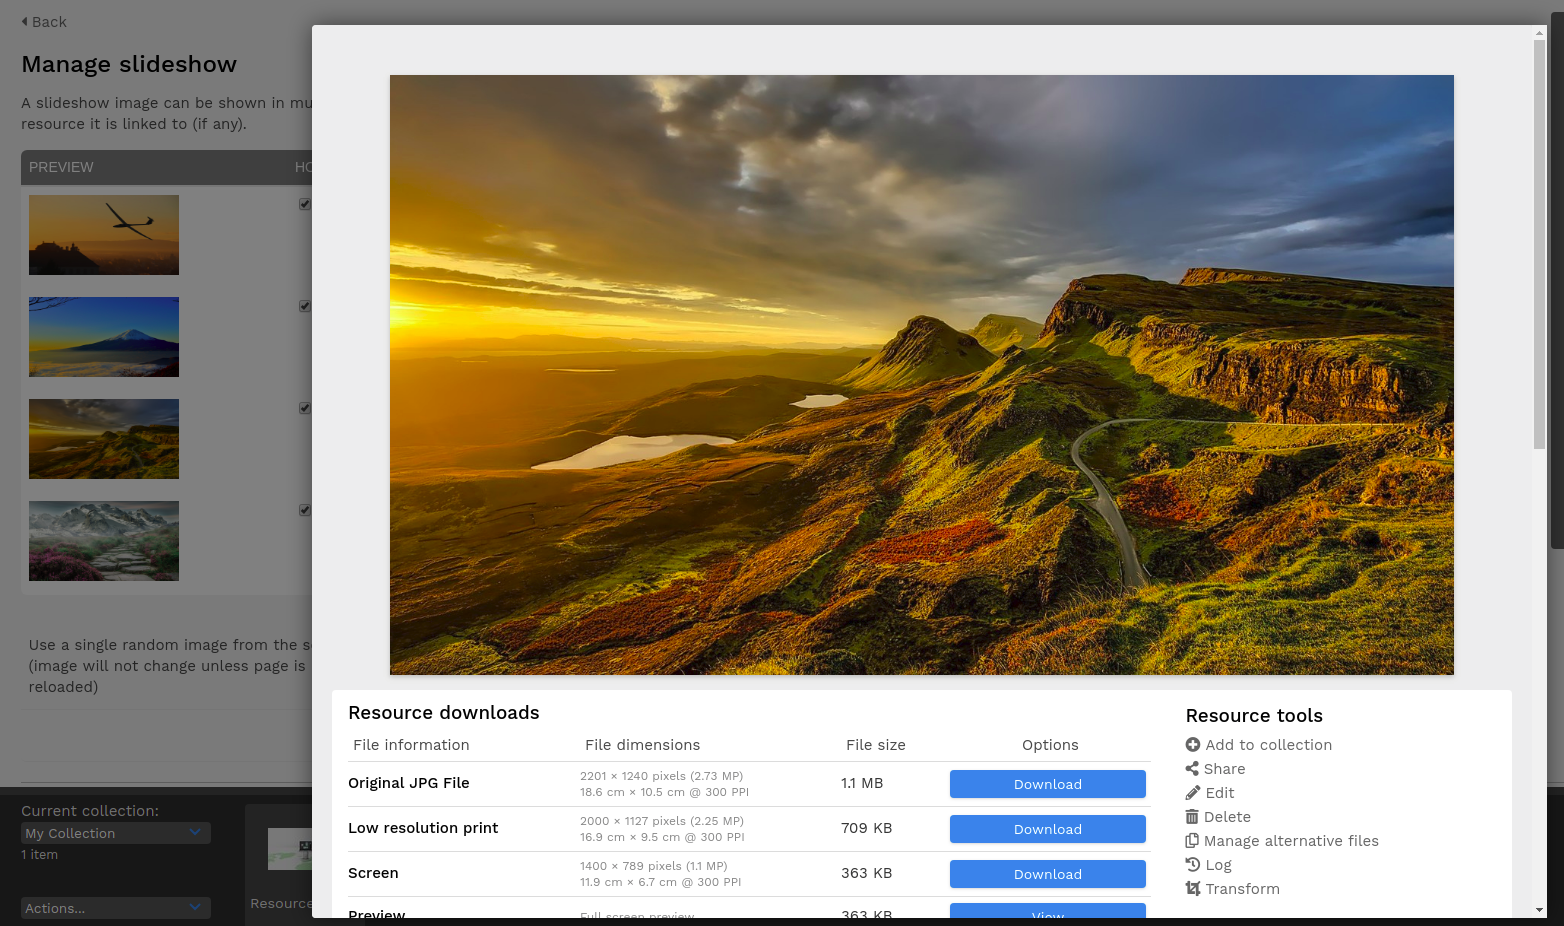Screen dimensions: 1564x926
Task: View the Preview size version
Action: [1048, 911]
